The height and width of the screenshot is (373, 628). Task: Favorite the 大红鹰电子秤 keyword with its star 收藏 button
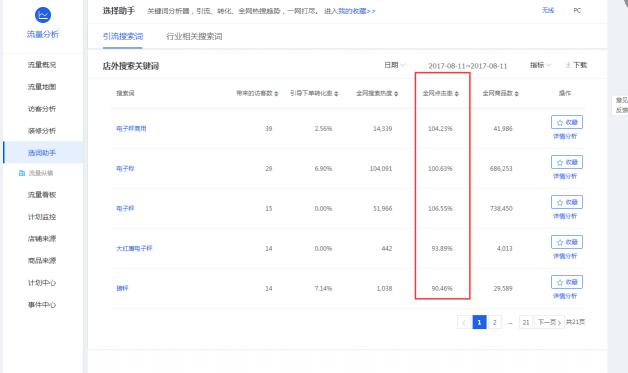tap(567, 242)
